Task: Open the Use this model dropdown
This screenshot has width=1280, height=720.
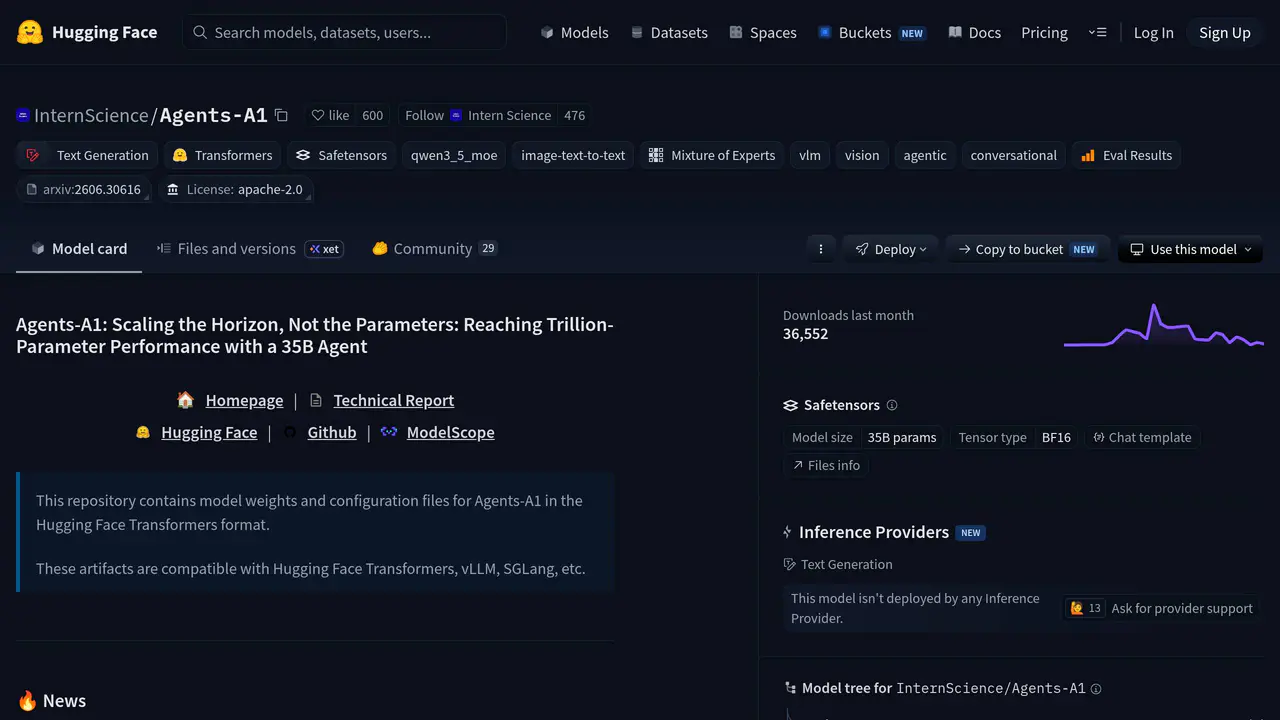Action: tap(1190, 249)
